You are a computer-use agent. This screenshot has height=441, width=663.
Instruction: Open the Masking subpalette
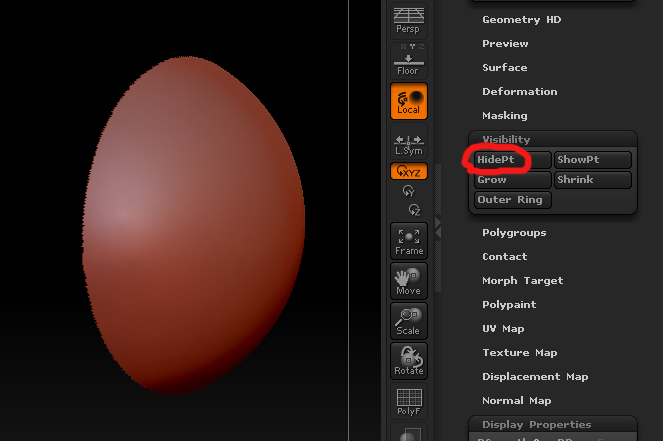click(x=504, y=116)
